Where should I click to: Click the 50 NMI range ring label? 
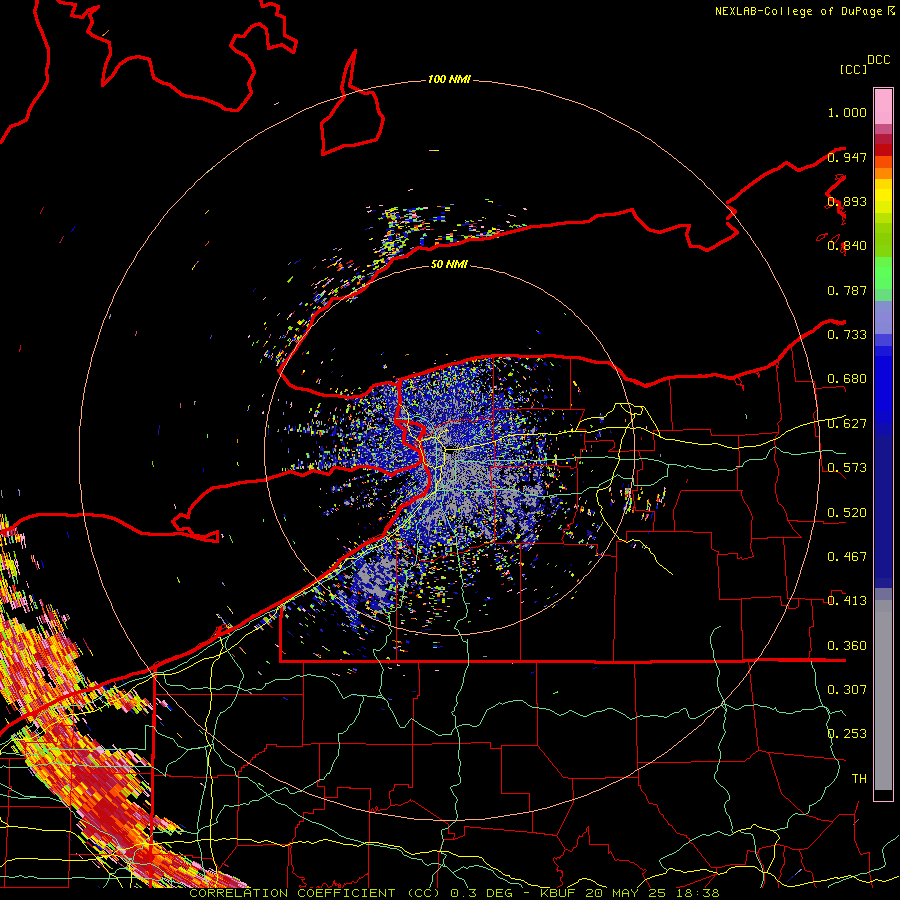[x=449, y=264]
